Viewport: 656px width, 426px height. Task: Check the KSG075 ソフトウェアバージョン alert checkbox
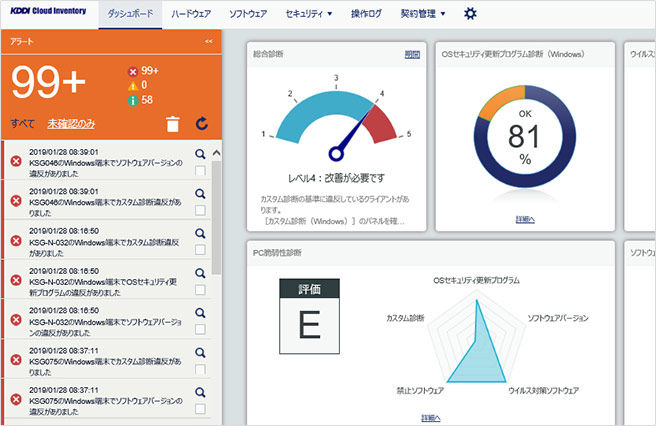[200, 409]
